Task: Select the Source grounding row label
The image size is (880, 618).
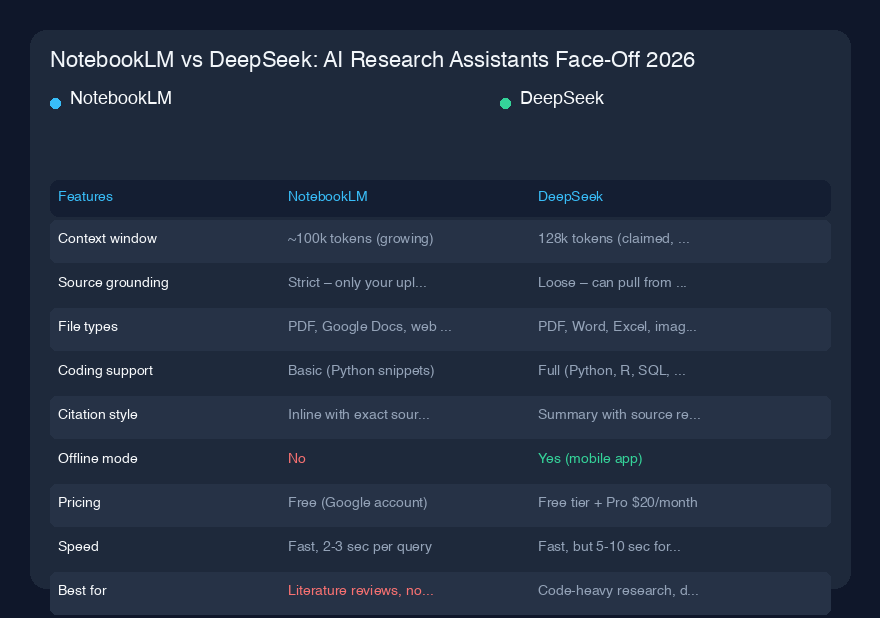Action: [x=113, y=282]
